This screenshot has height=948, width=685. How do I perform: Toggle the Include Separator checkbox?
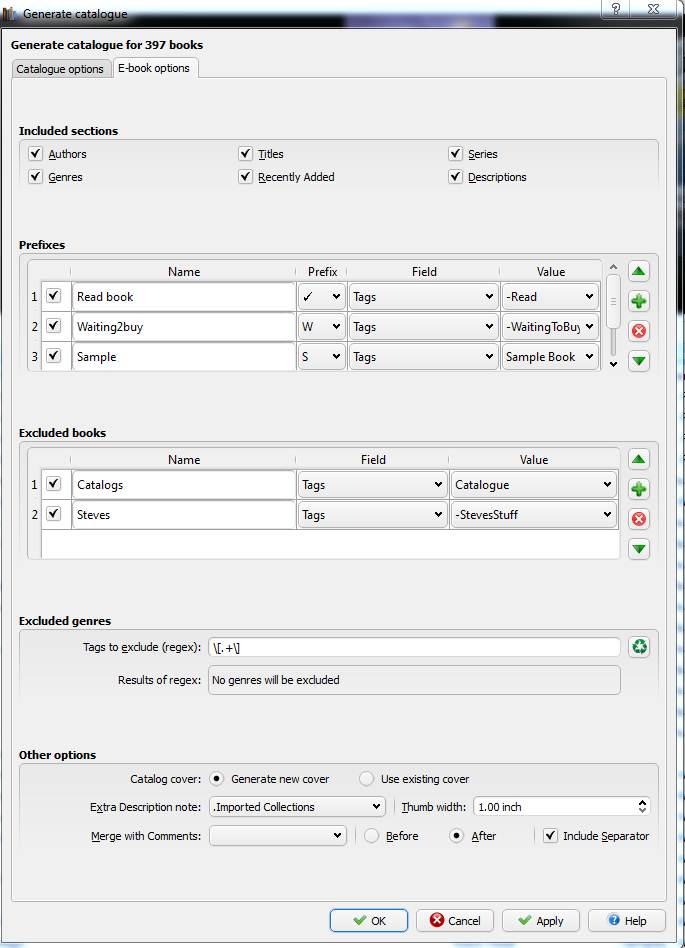pyautogui.click(x=550, y=836)
